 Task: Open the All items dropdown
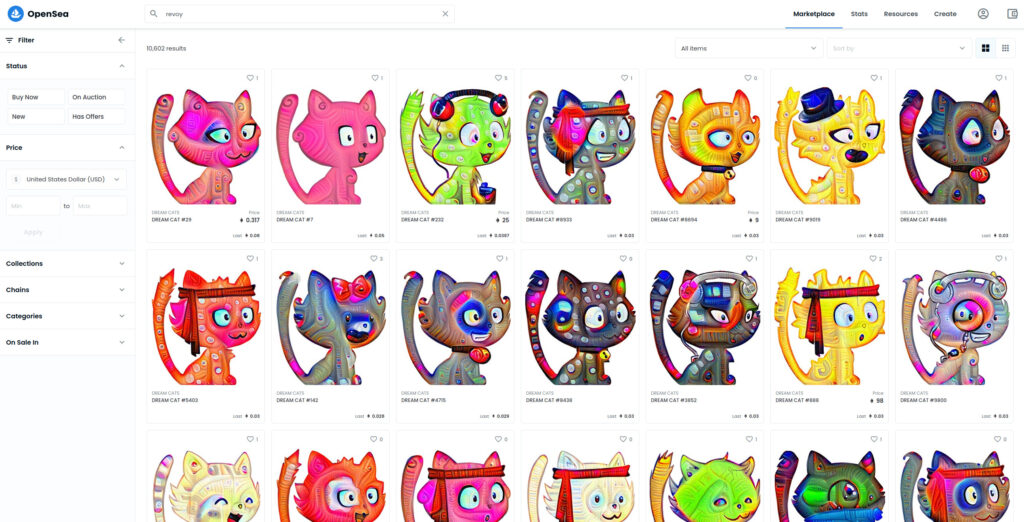[x=749, y=48]
